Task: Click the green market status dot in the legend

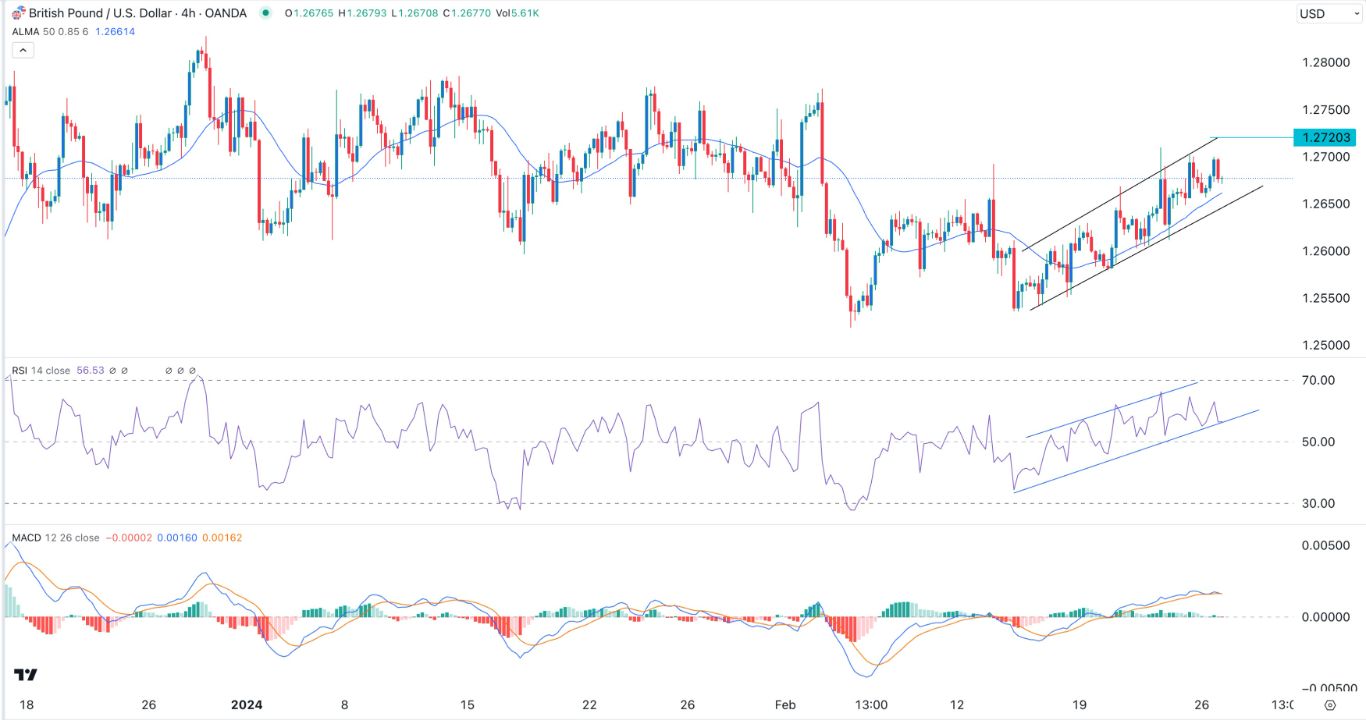Action: click(x=264, y=13)
